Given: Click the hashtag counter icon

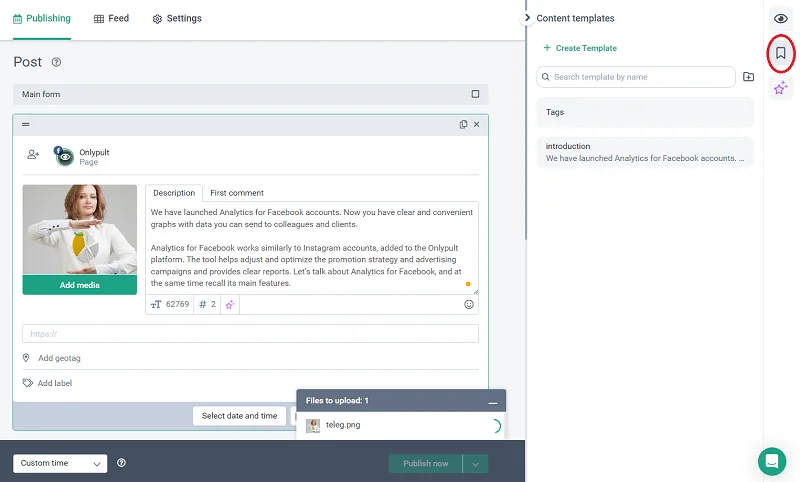Looking at the screenshot, I should tap(203, 304).
